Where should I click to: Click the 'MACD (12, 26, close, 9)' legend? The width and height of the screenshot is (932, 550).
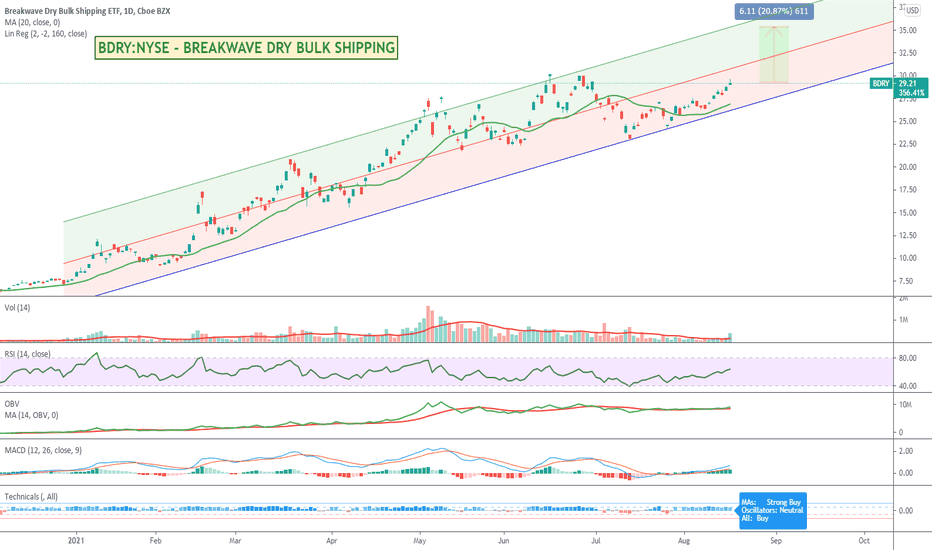pyautogui.click(x=43, y=450)
